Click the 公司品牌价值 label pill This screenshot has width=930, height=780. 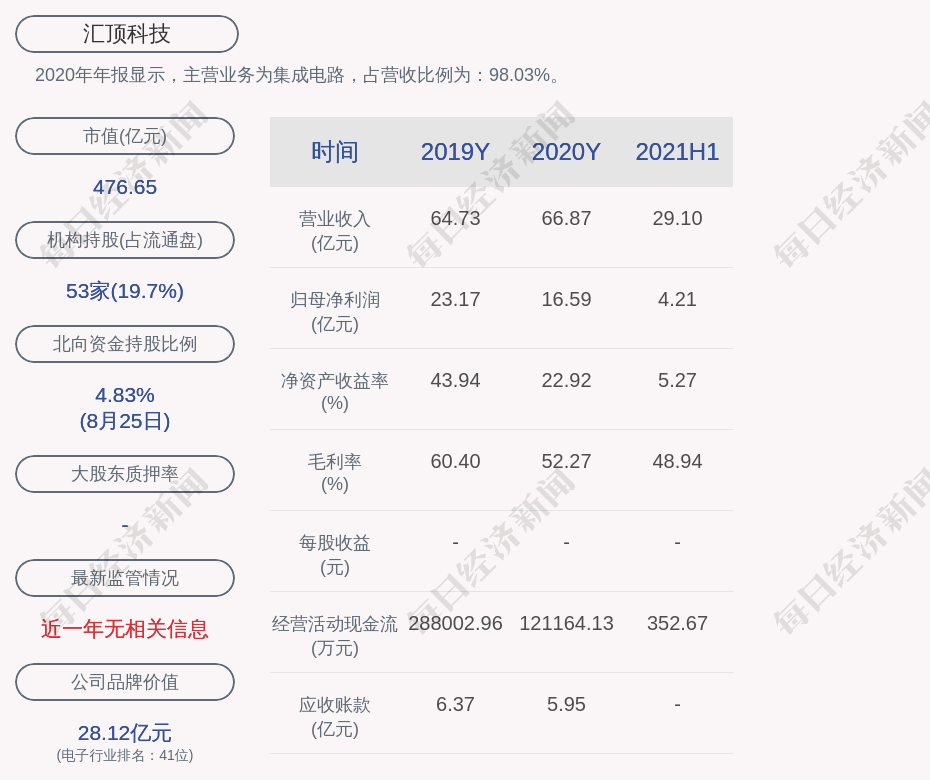tap(125, 682)
